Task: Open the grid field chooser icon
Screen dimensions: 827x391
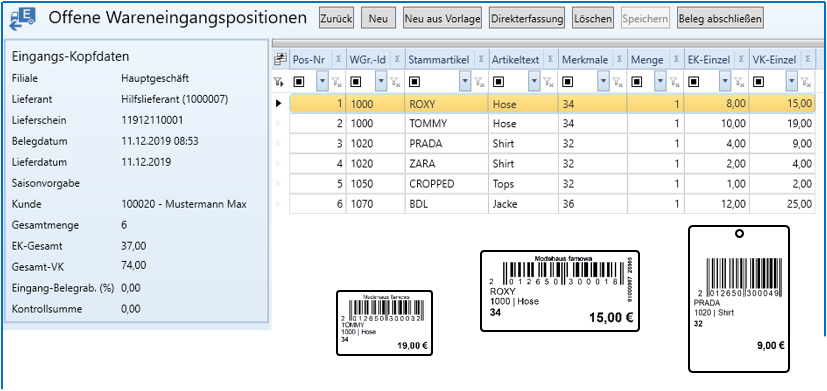Action: tap(280, 60)
